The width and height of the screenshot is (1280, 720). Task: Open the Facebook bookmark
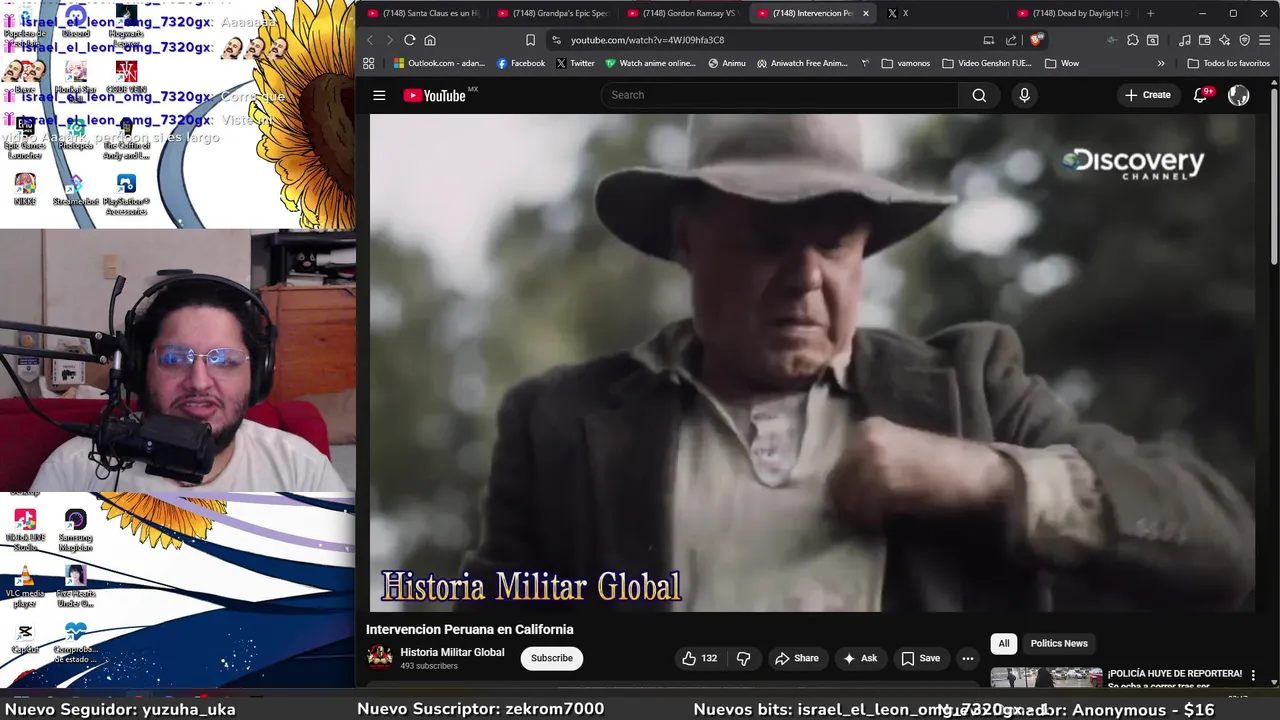521,63
